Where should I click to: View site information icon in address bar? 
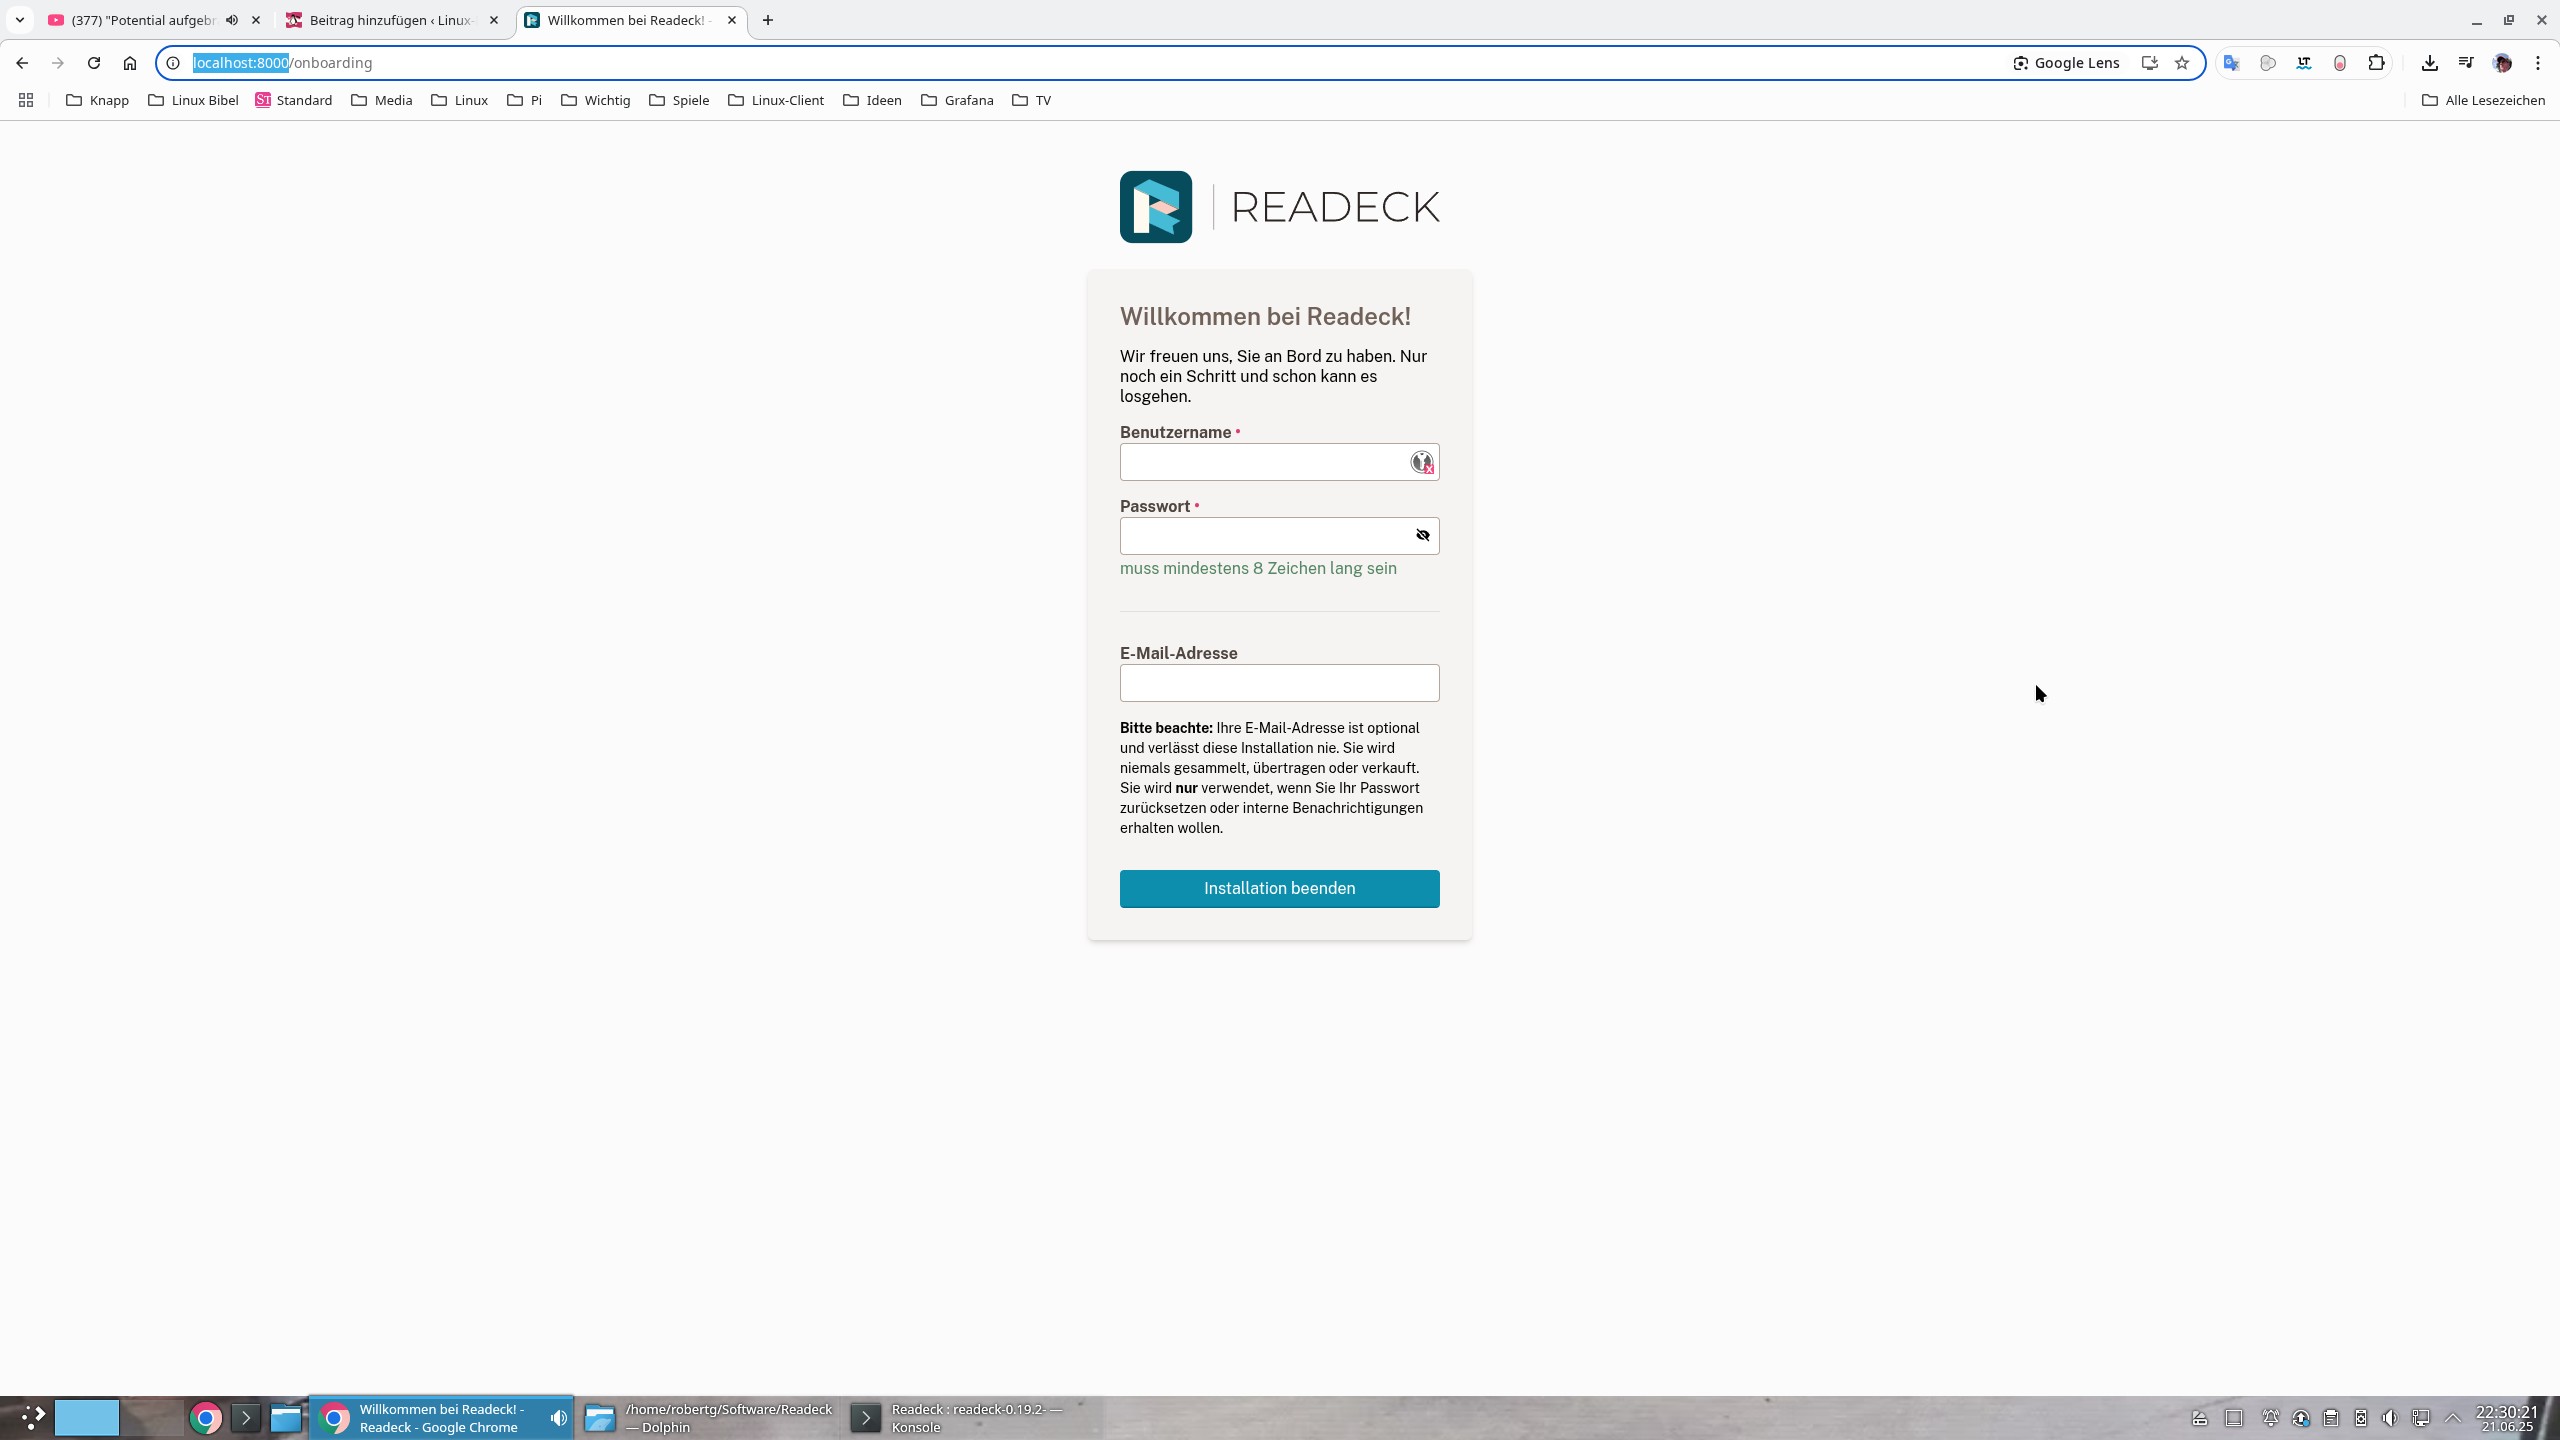pos(173,63)
